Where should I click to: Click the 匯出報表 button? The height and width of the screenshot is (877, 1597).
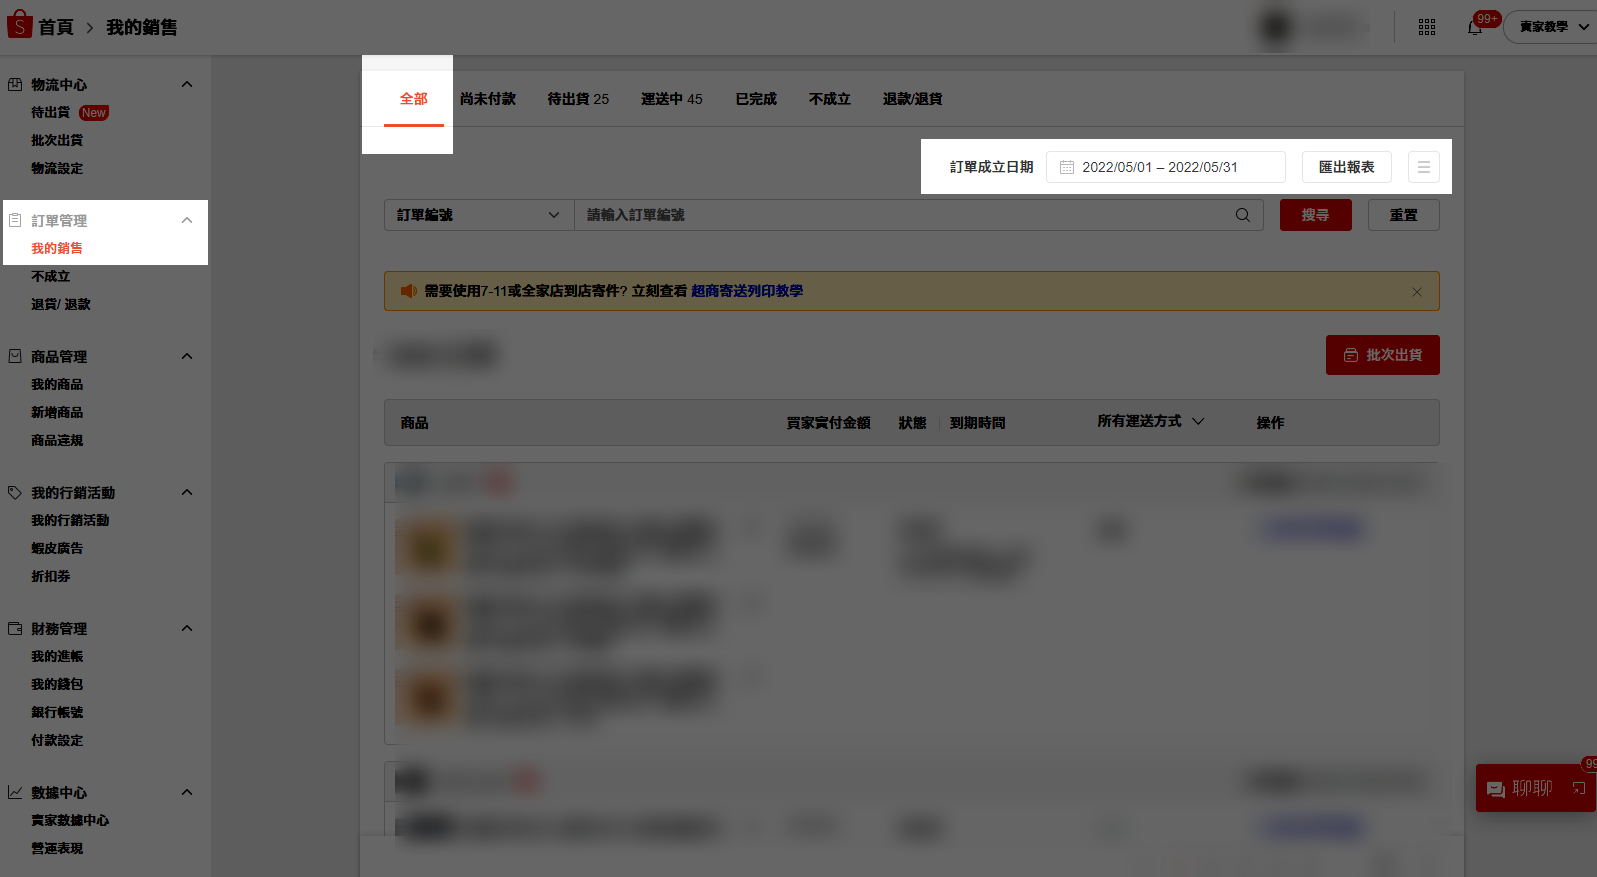[x=1346, y=167]
